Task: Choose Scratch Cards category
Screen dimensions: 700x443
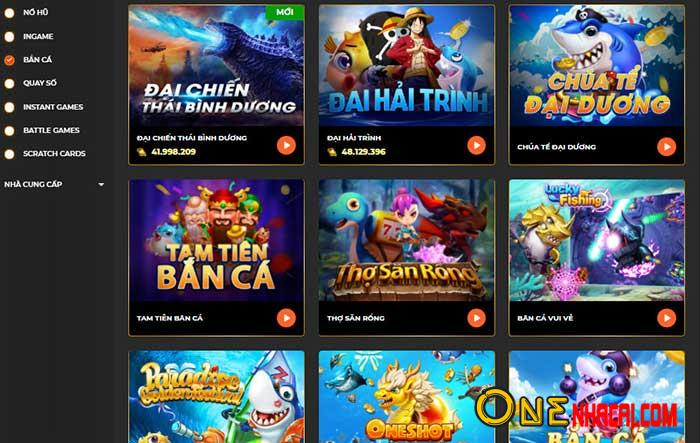Action: pyautogui.click(x=54, y=153)
